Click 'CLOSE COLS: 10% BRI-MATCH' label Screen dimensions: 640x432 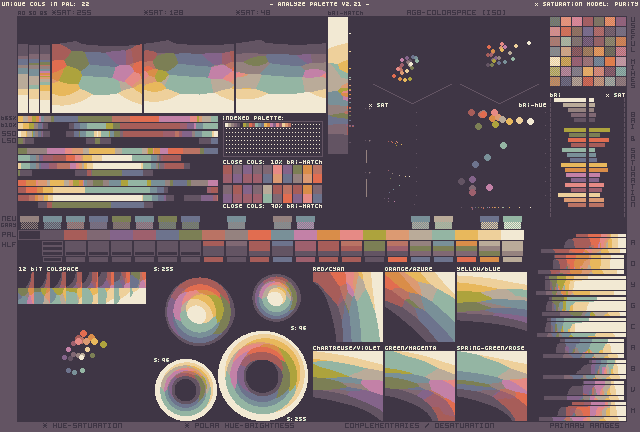[272, 162]
